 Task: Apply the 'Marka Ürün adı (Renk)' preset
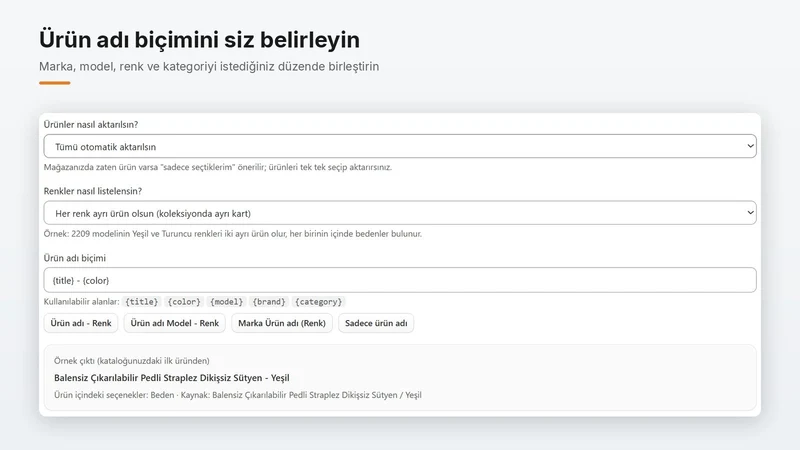pos(282,323)
